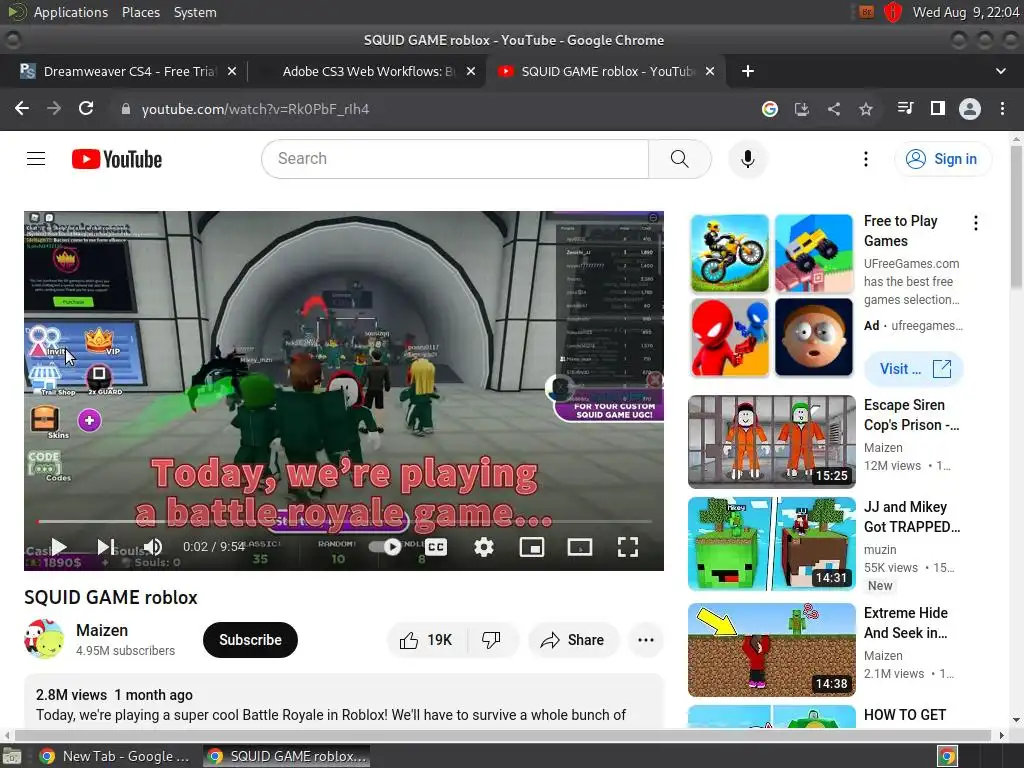
Task: Enable miniplayer mode
Action: point(532,547)
